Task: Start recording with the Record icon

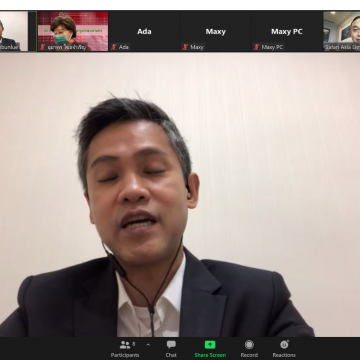Action: 249,344
